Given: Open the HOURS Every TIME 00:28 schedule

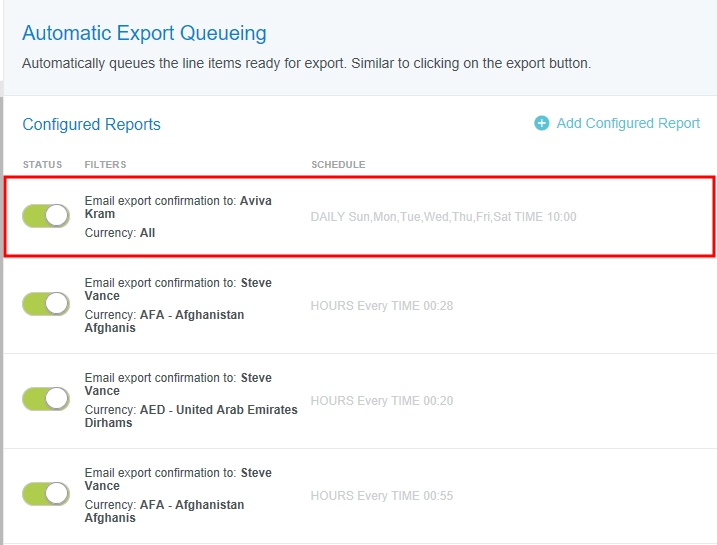Looking at the screenshot, I should [381, 305].
